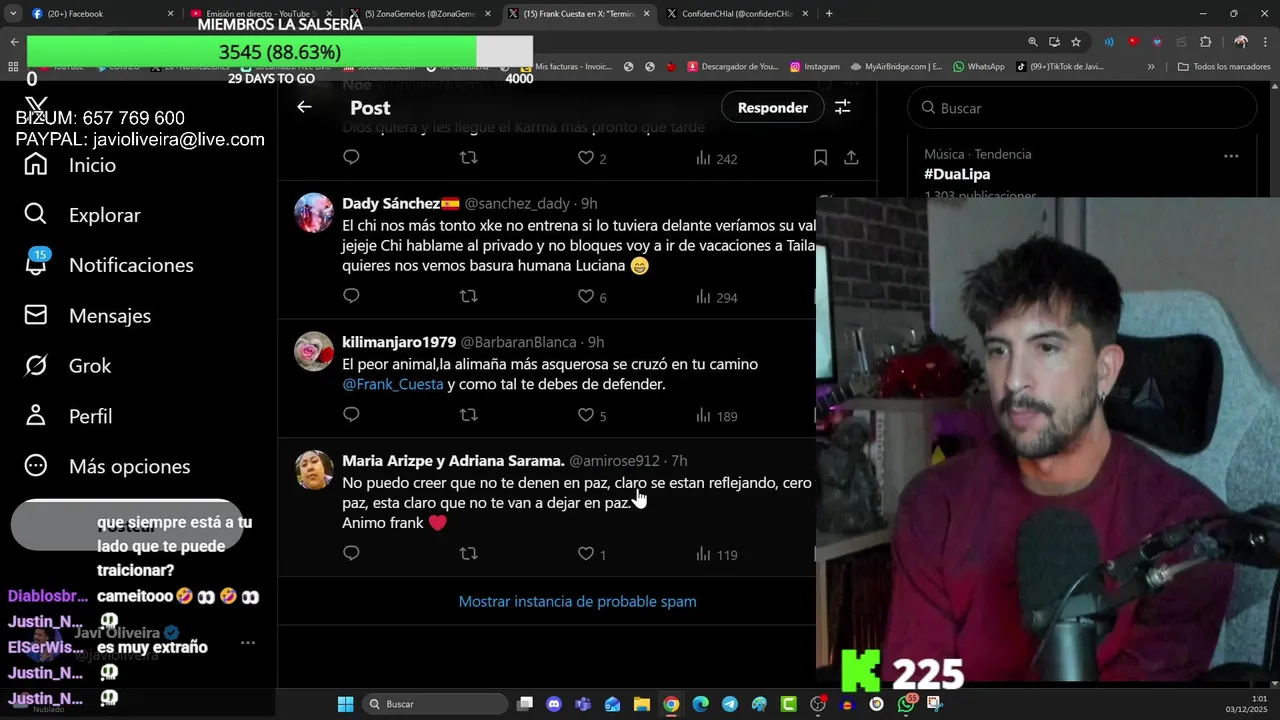Click the Chrome zoom magnifier in the address bar
The image size is (1280, 720).
1033,42
